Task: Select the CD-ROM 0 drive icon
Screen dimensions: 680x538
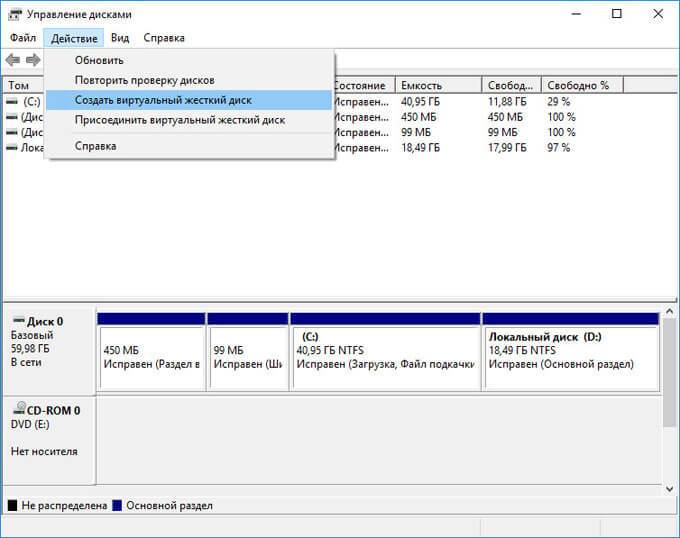Action: (x=16, y=410)
